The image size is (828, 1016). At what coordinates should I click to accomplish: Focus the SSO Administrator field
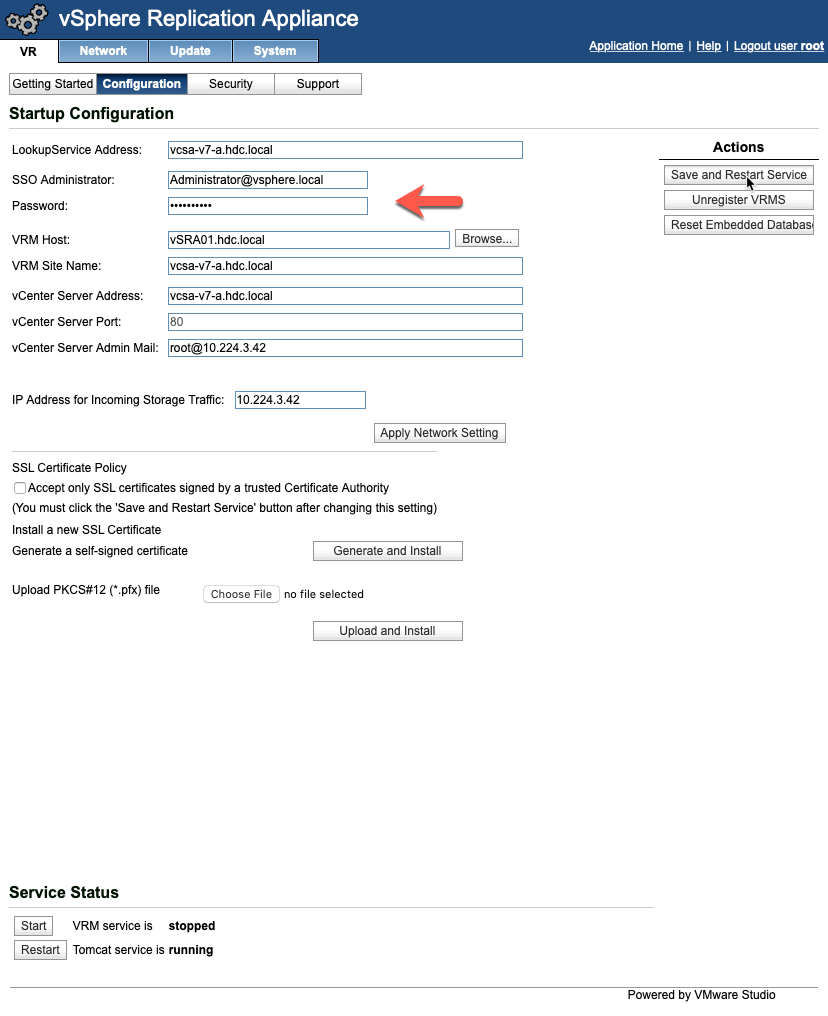[268, 180]
